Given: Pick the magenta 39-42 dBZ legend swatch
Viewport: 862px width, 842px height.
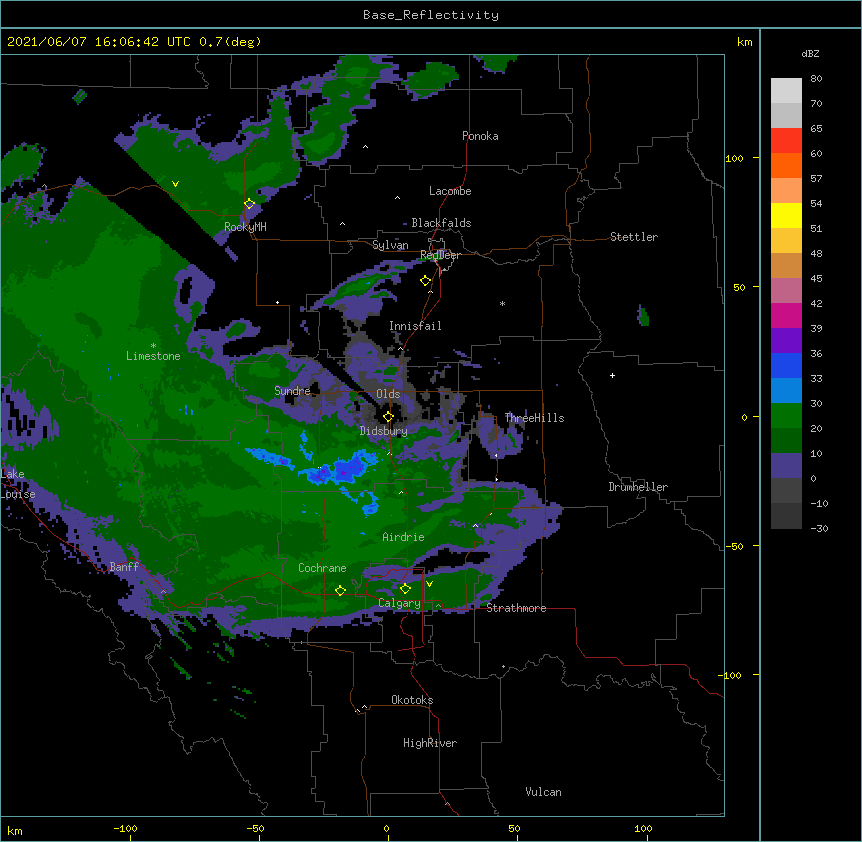Looking at the screenshot, I should click(786, 315).
